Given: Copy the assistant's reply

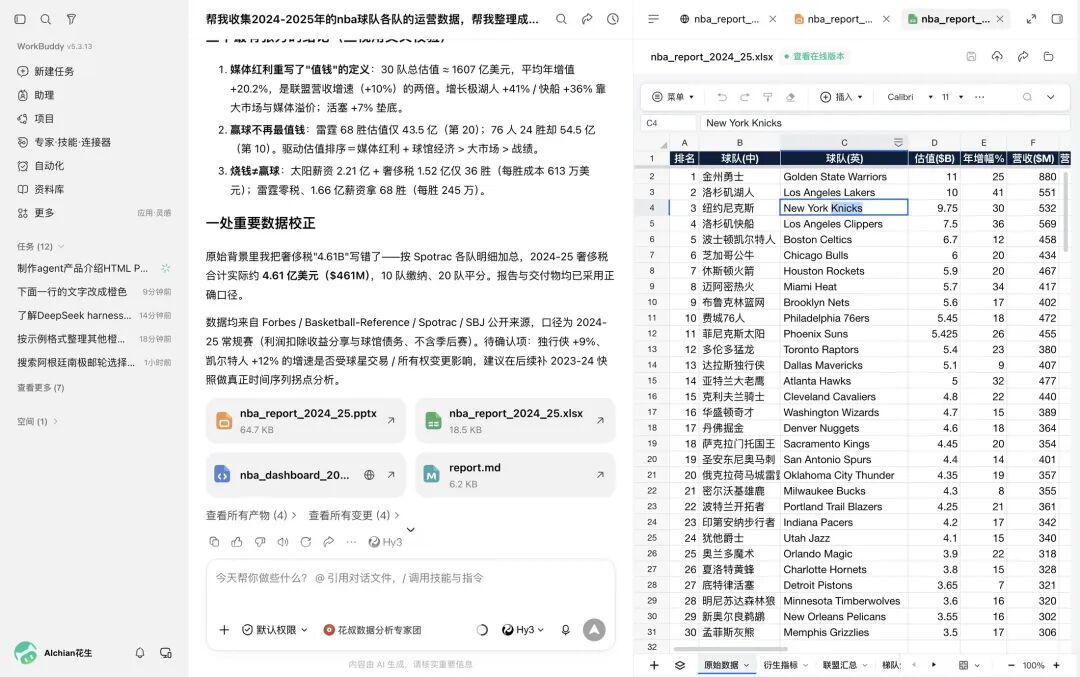Looking at the screenshot, I should click(x=214, y=542).
